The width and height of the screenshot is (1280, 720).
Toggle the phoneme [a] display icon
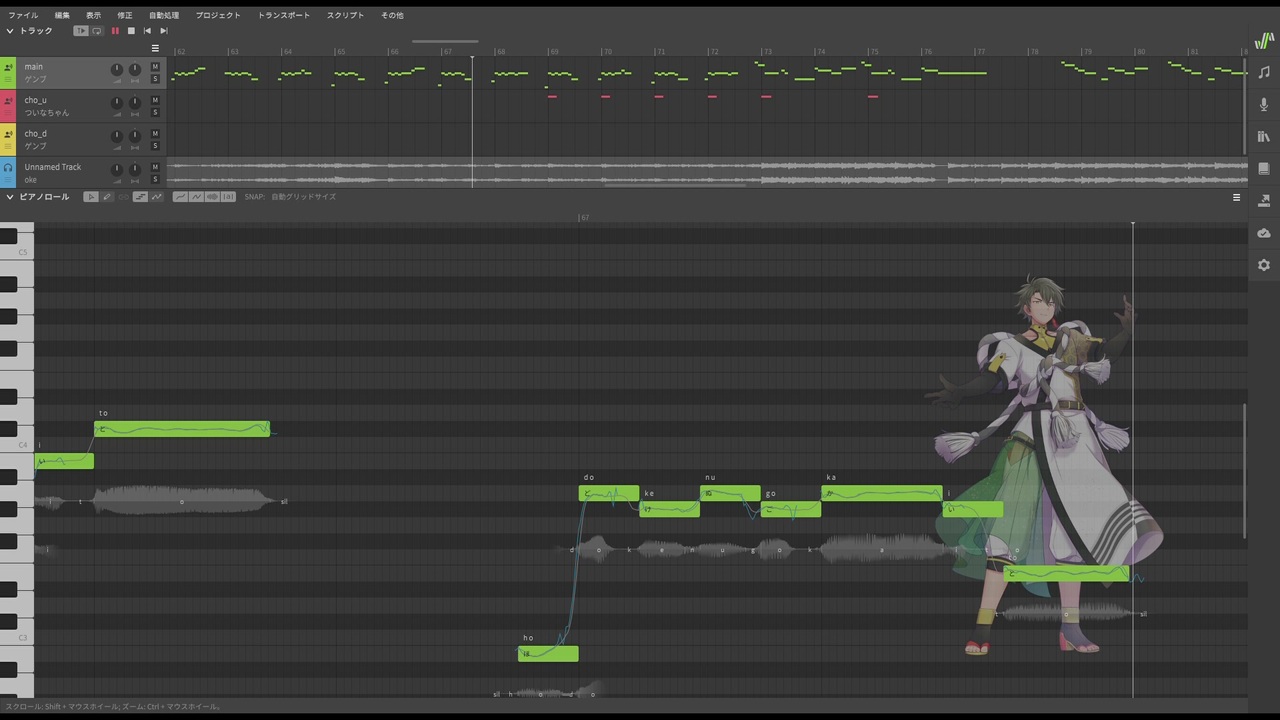229,197
